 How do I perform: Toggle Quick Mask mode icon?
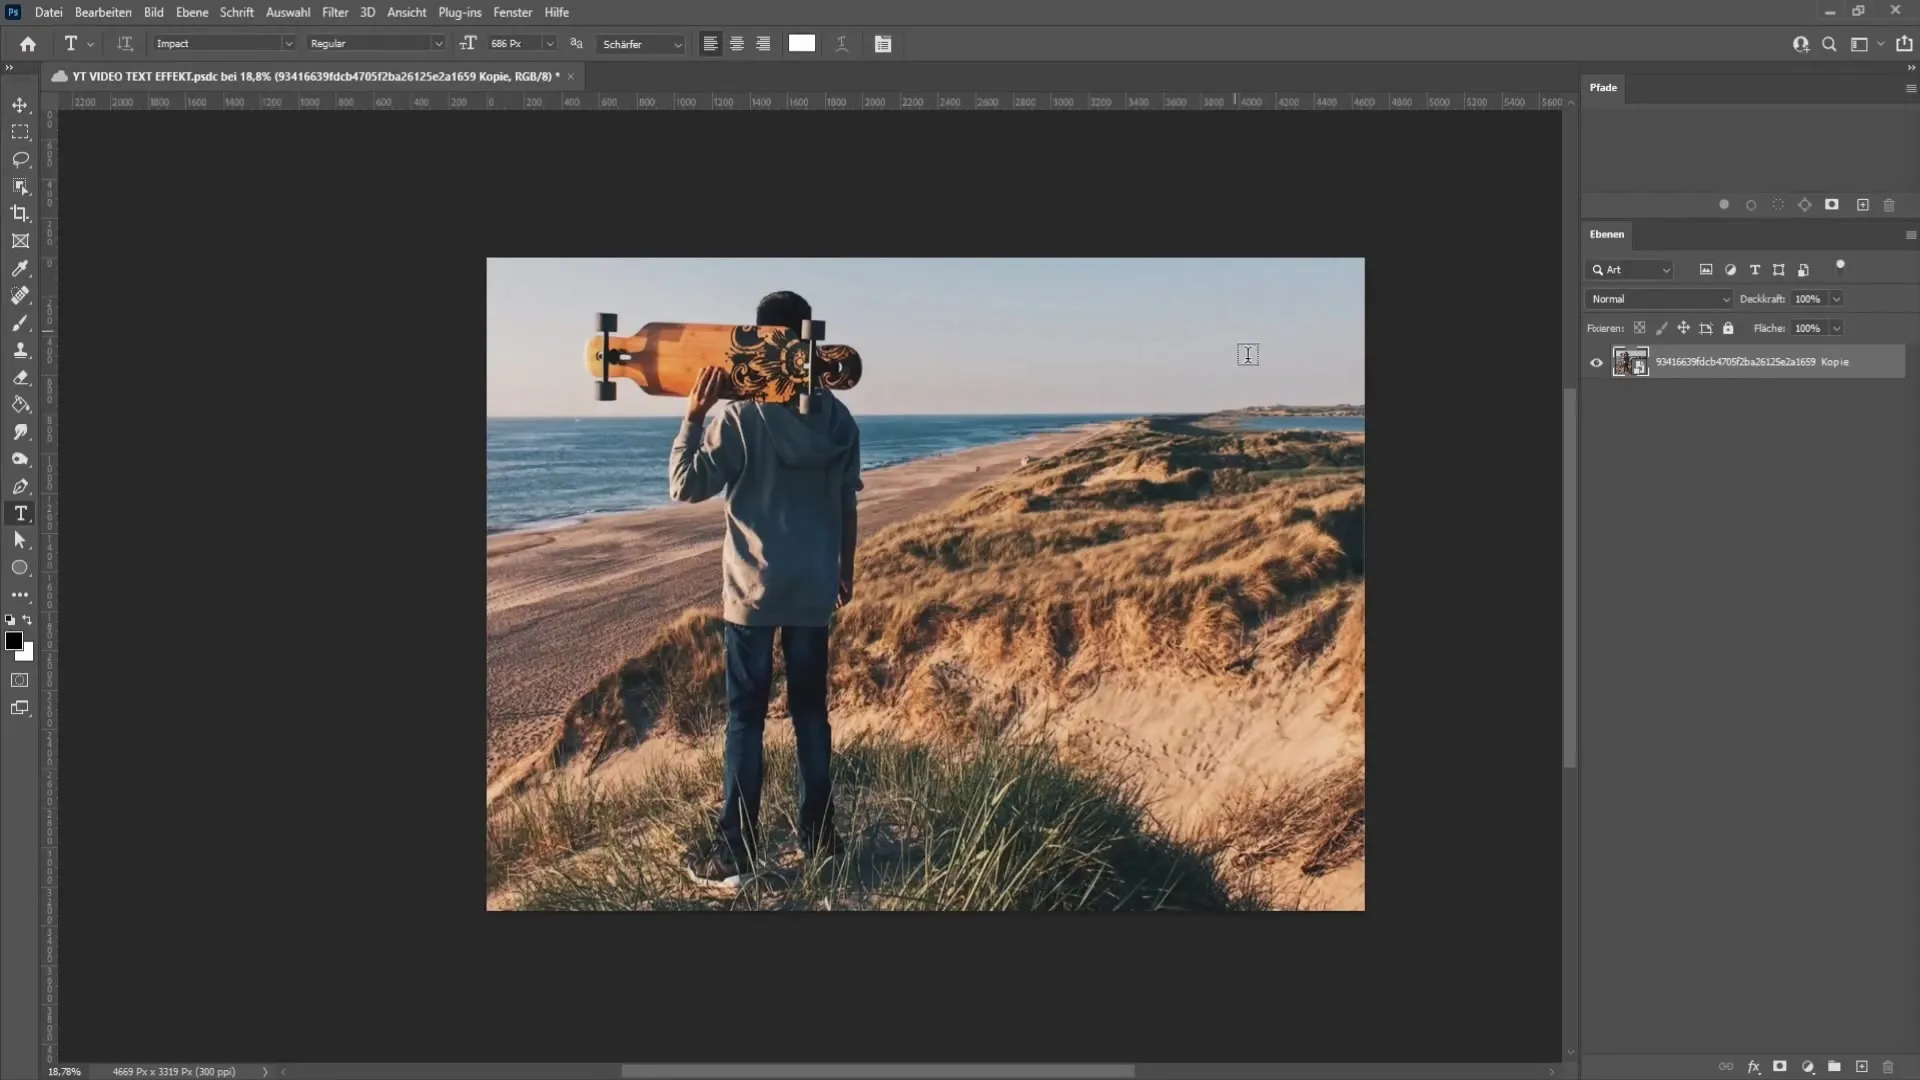click(x=20, y=680)
